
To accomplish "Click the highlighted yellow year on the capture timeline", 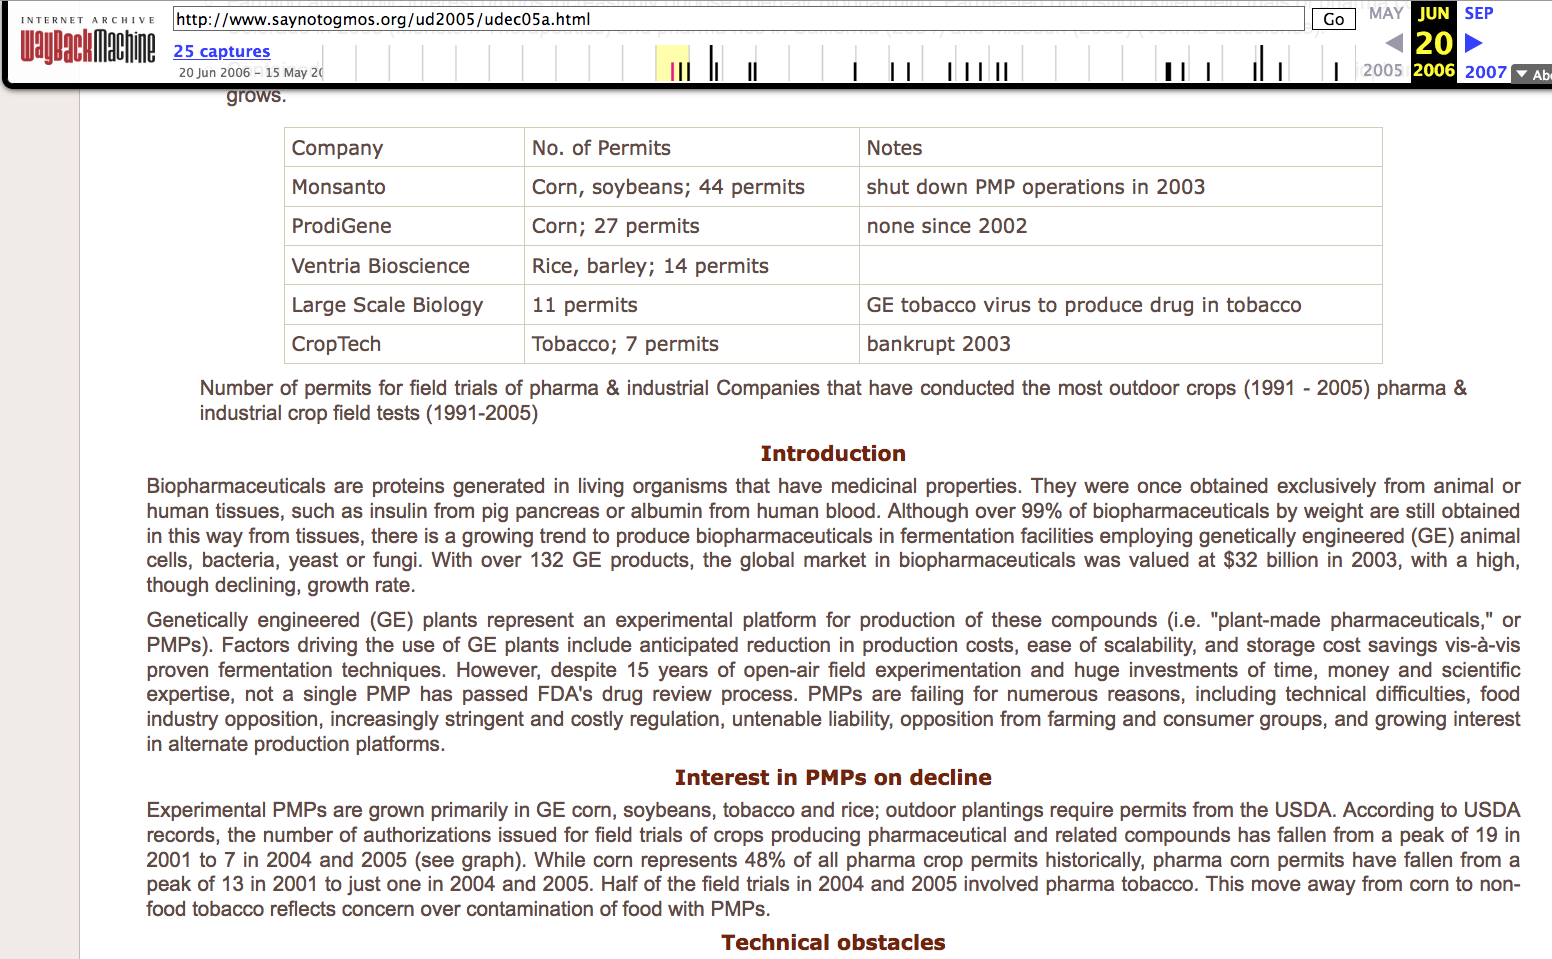I will tap(673, 63).
